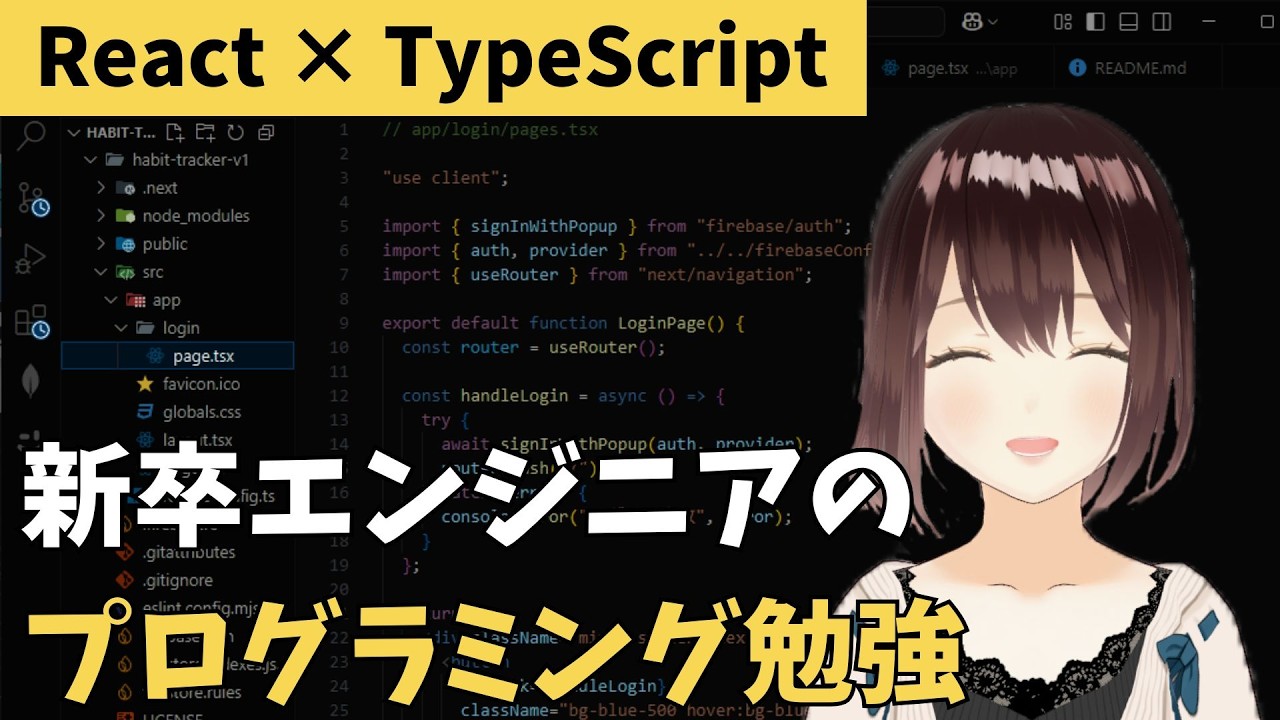Image resolution: width=1280 pixels, height=720 pixels.
Task: Click the command center search box
Action: click(x=905, y=21)
